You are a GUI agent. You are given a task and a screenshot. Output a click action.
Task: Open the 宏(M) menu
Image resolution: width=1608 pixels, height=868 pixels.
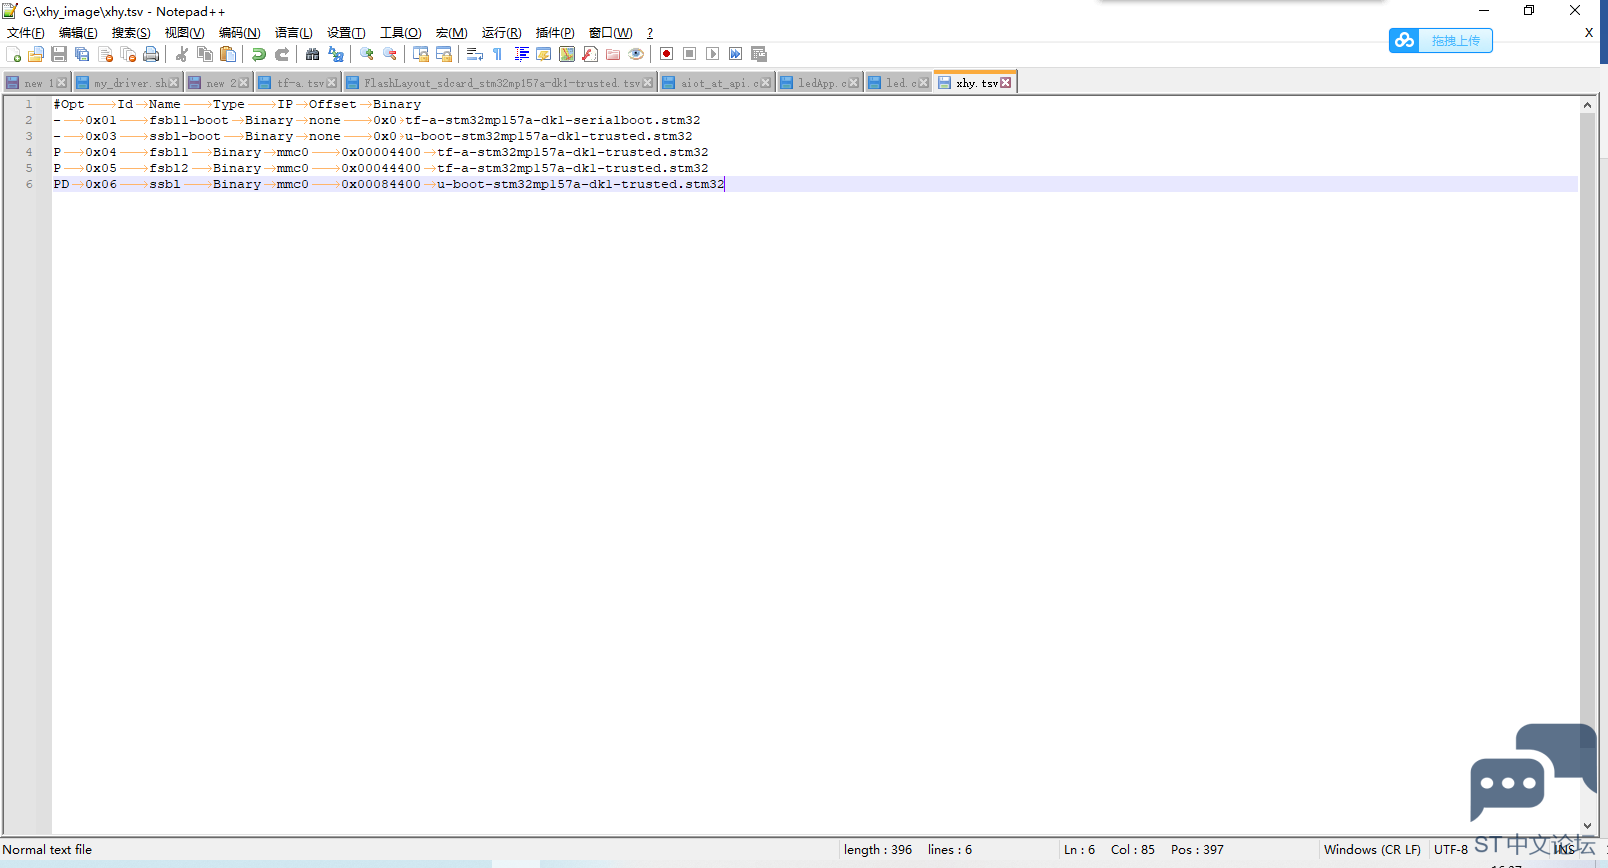click(451, 33)
